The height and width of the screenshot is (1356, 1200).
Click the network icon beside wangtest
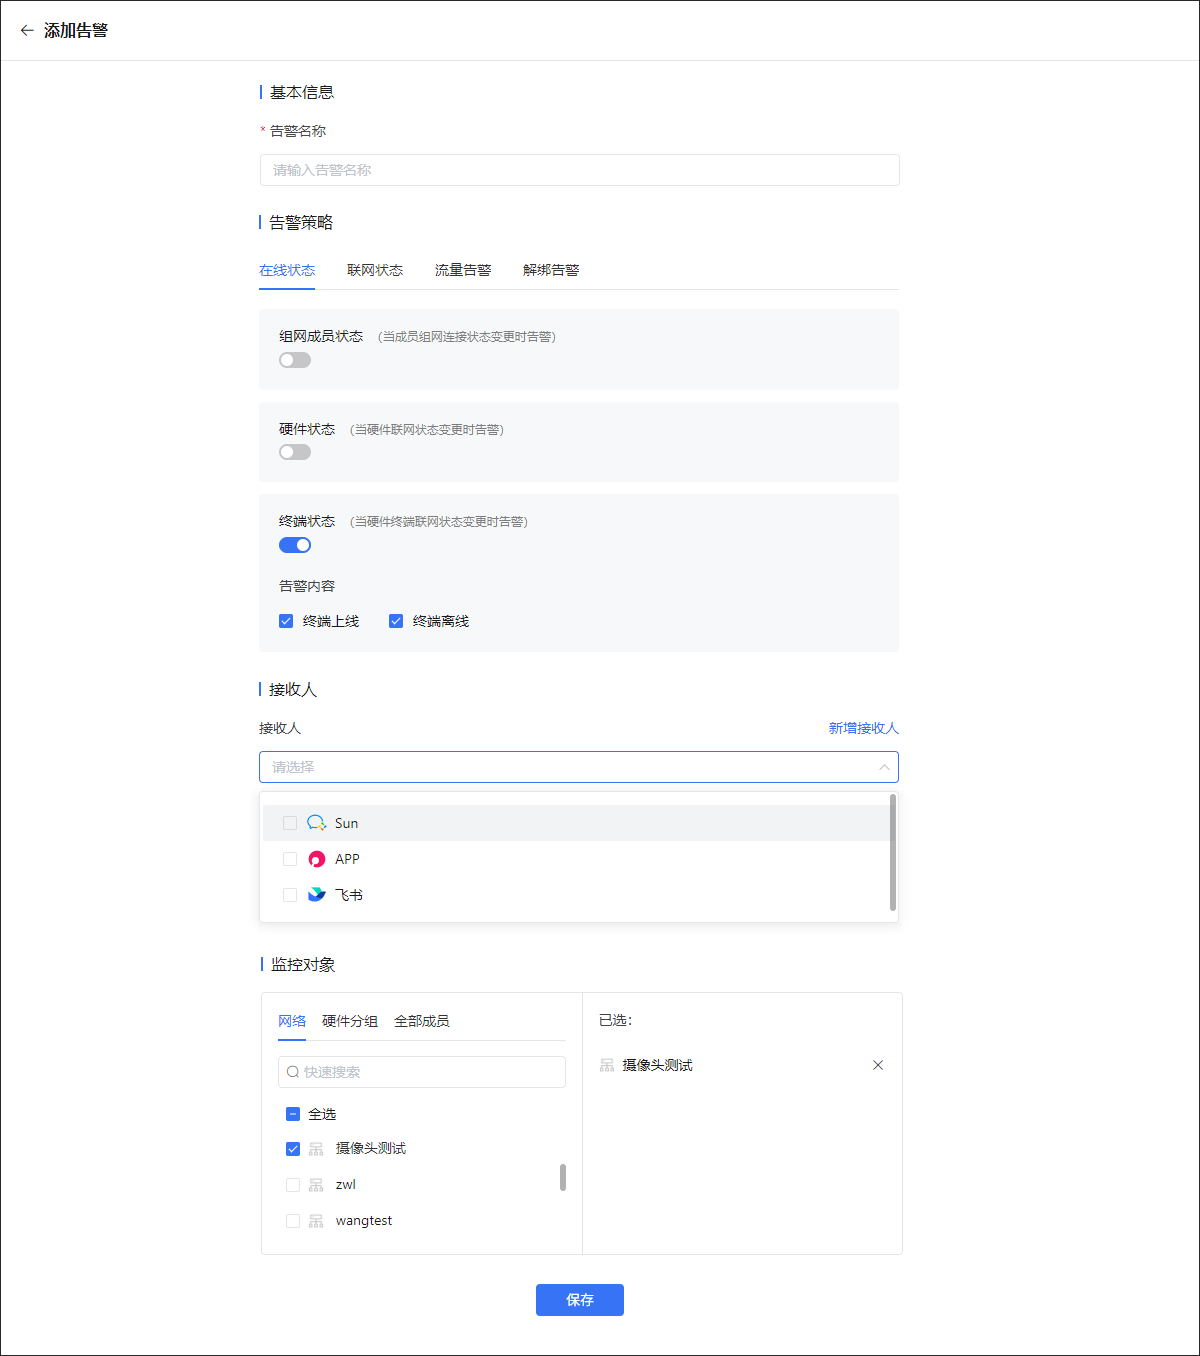click(x=316, y=1221)
